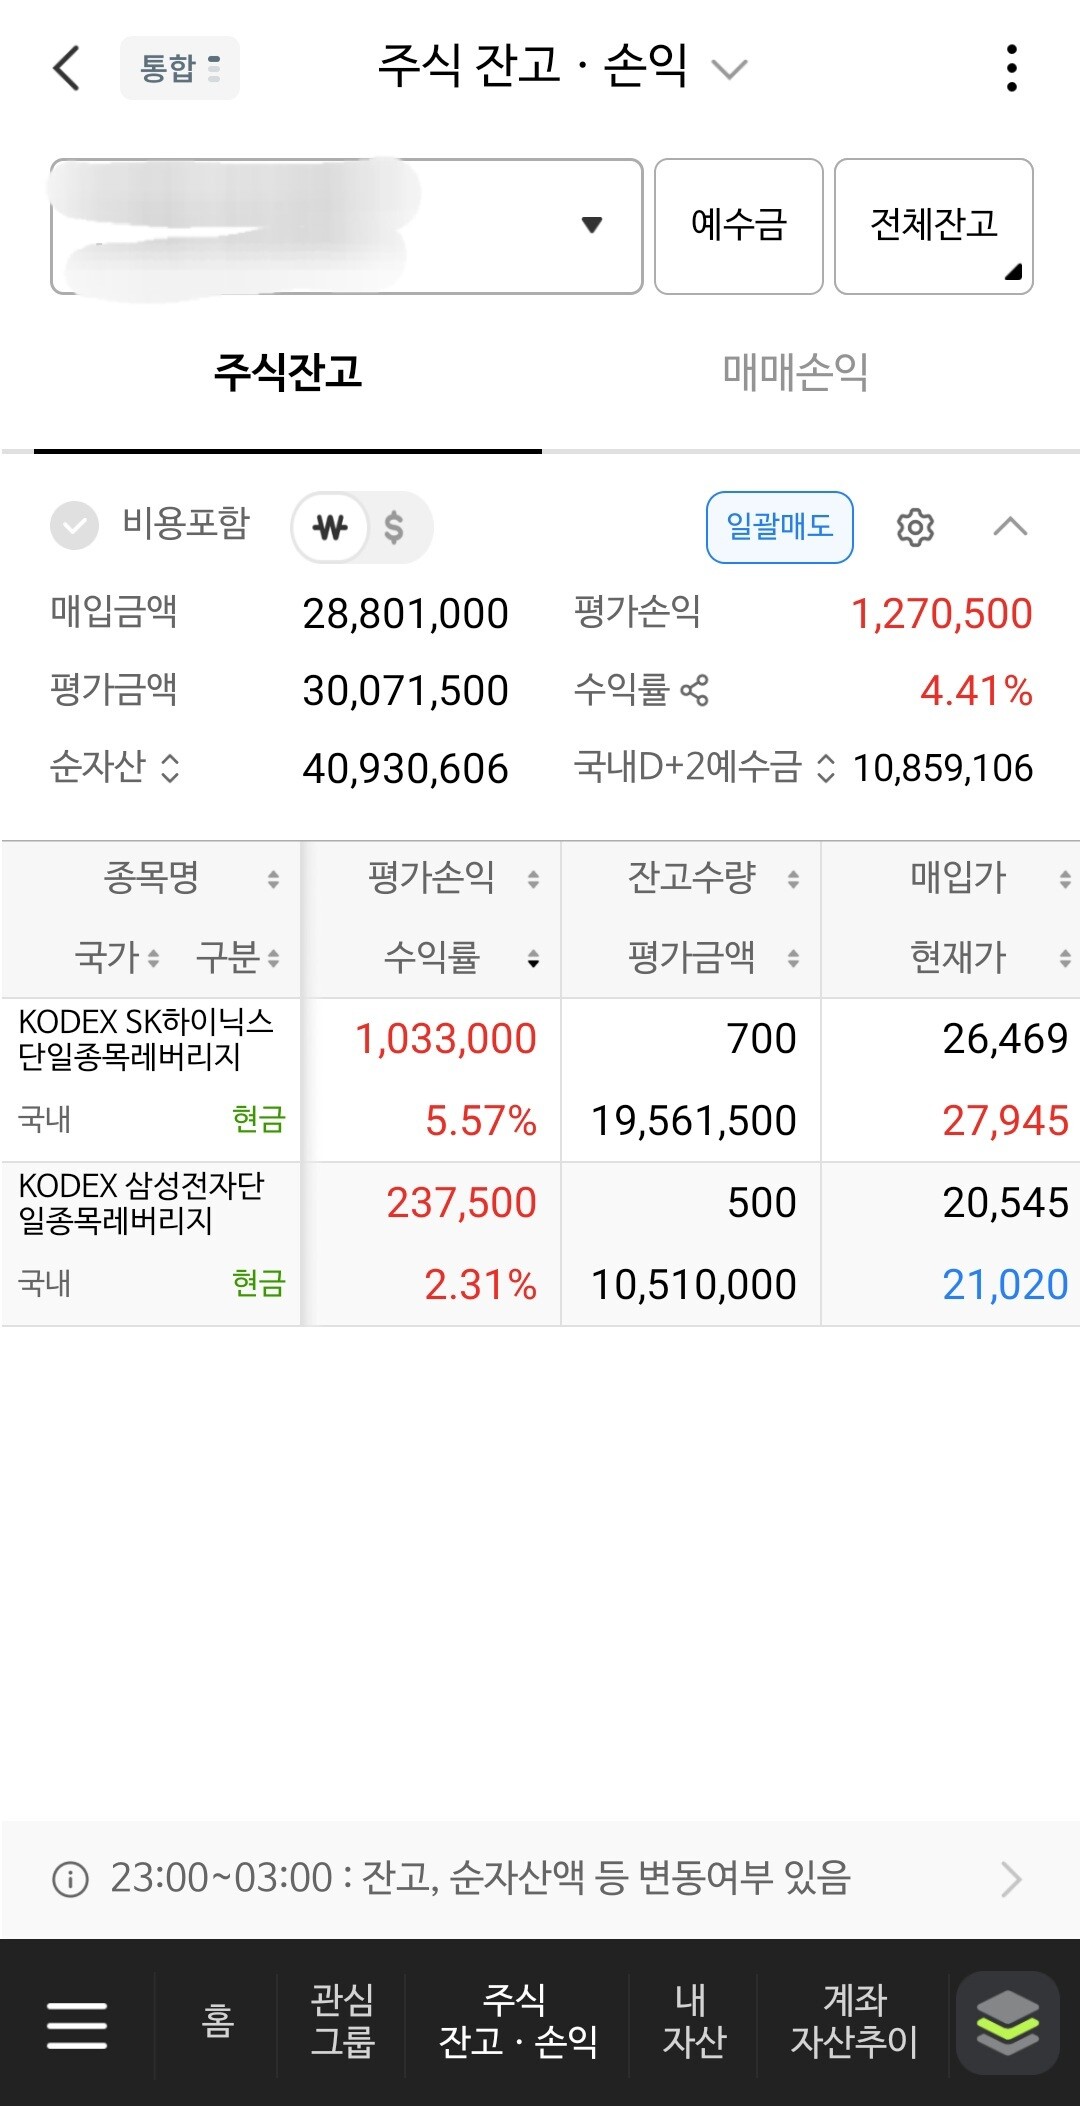Tap the green layers icon
The height and width of the screenshot is (2106, 1080).
click(1007, 2022)
